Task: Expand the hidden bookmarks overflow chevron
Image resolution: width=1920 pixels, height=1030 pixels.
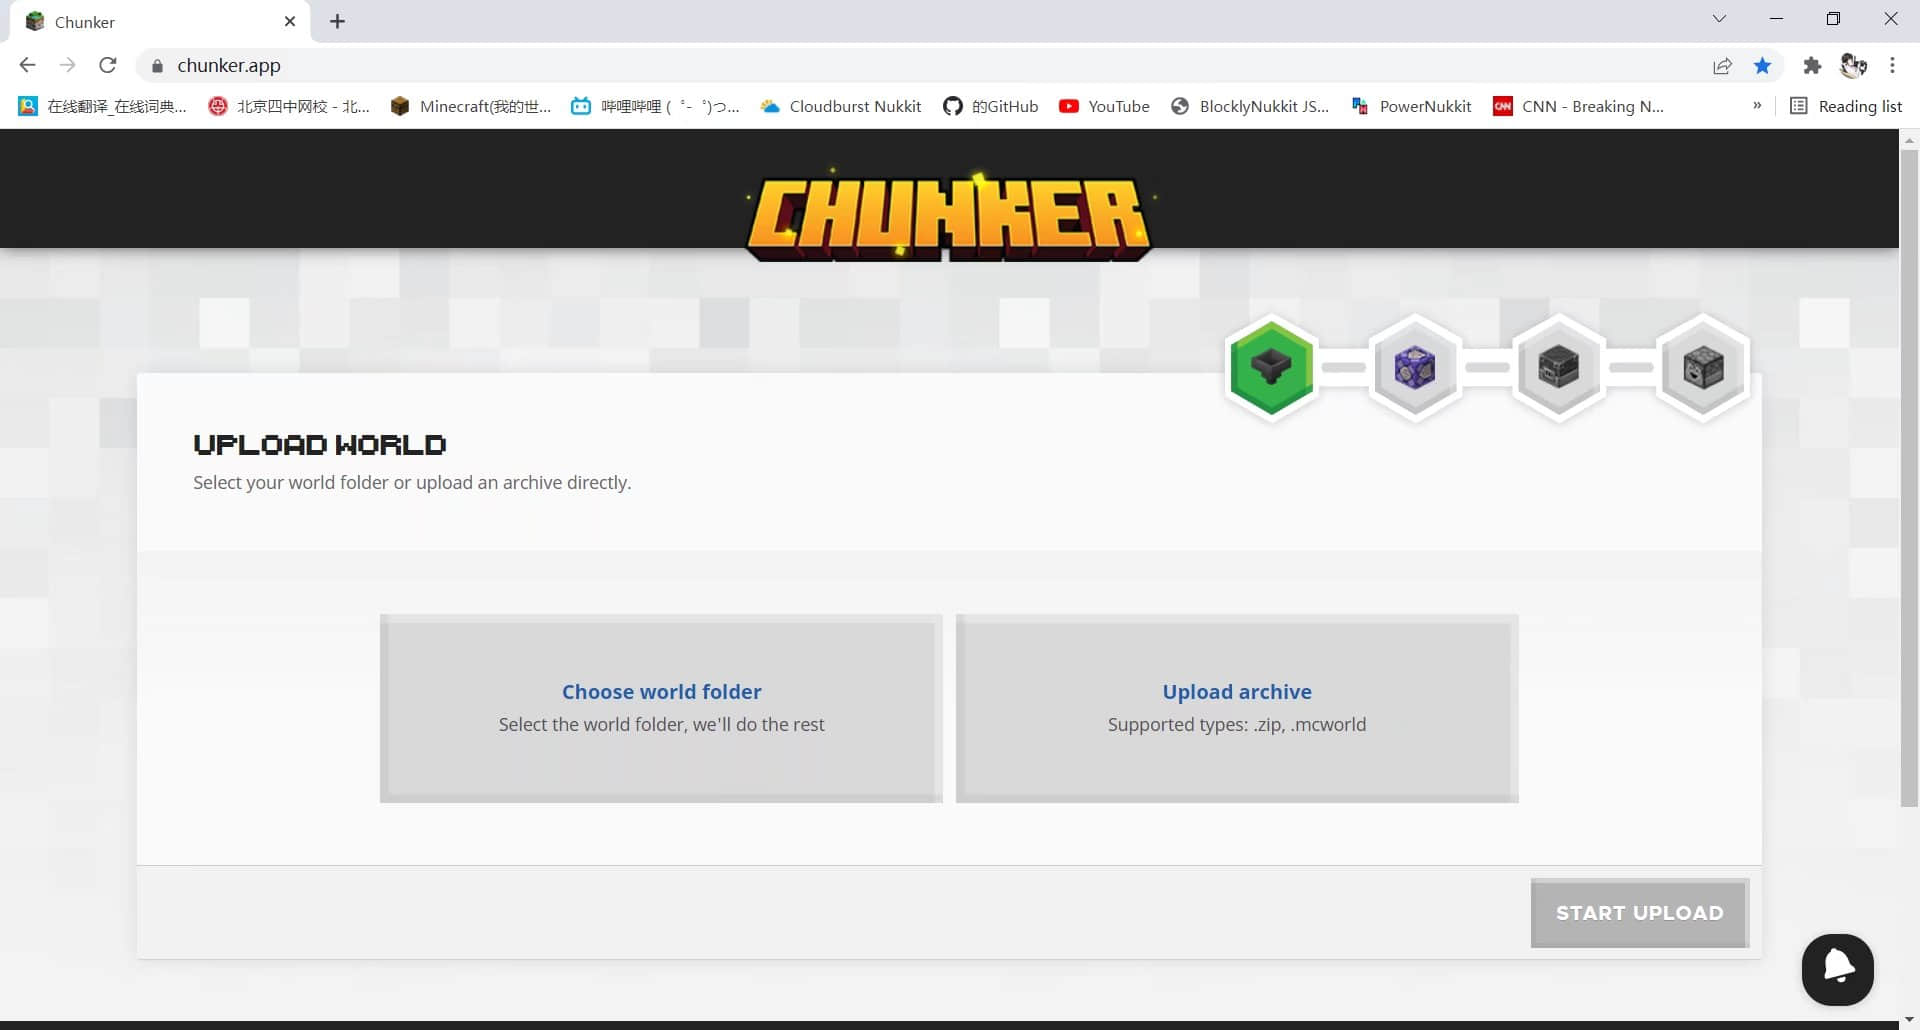Action: click(1757, 106)
